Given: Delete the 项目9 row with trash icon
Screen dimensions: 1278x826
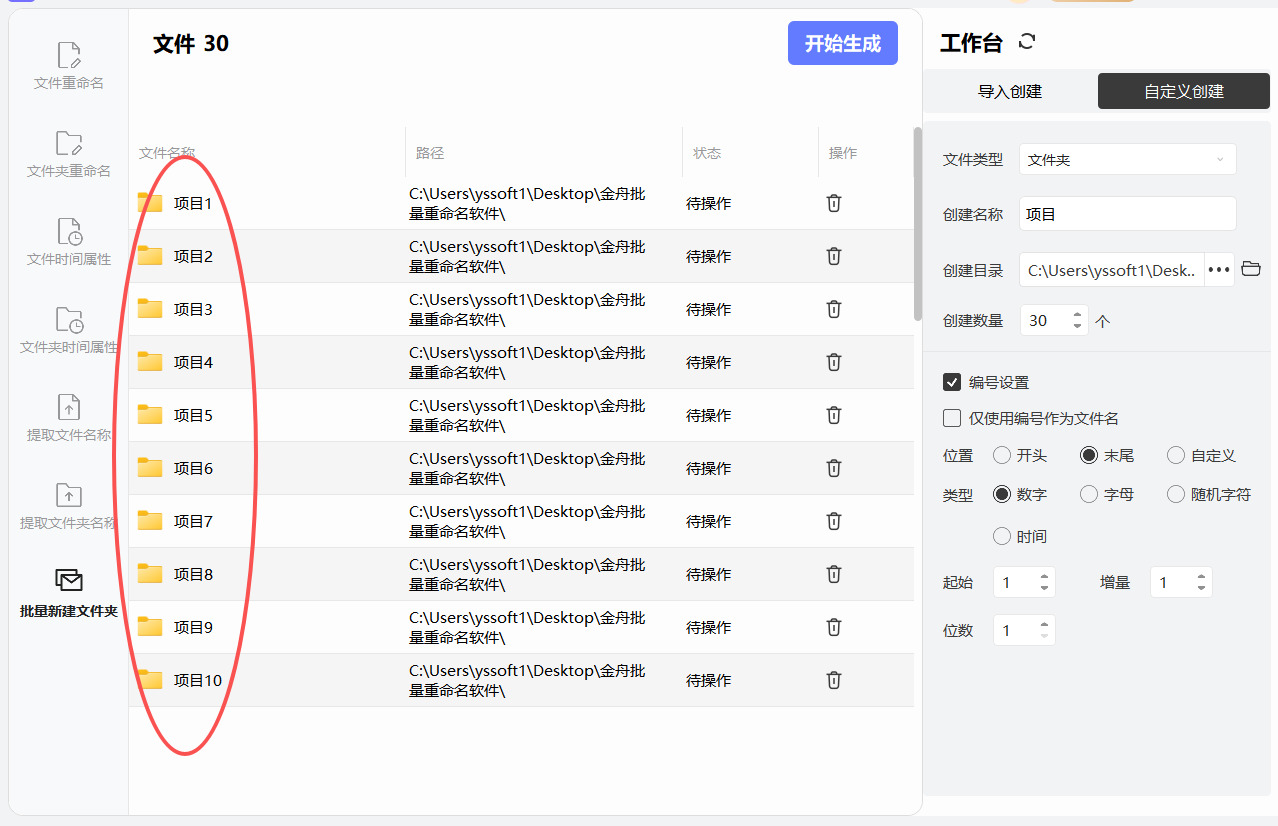Looking at the screenshot, I should 833,627.
